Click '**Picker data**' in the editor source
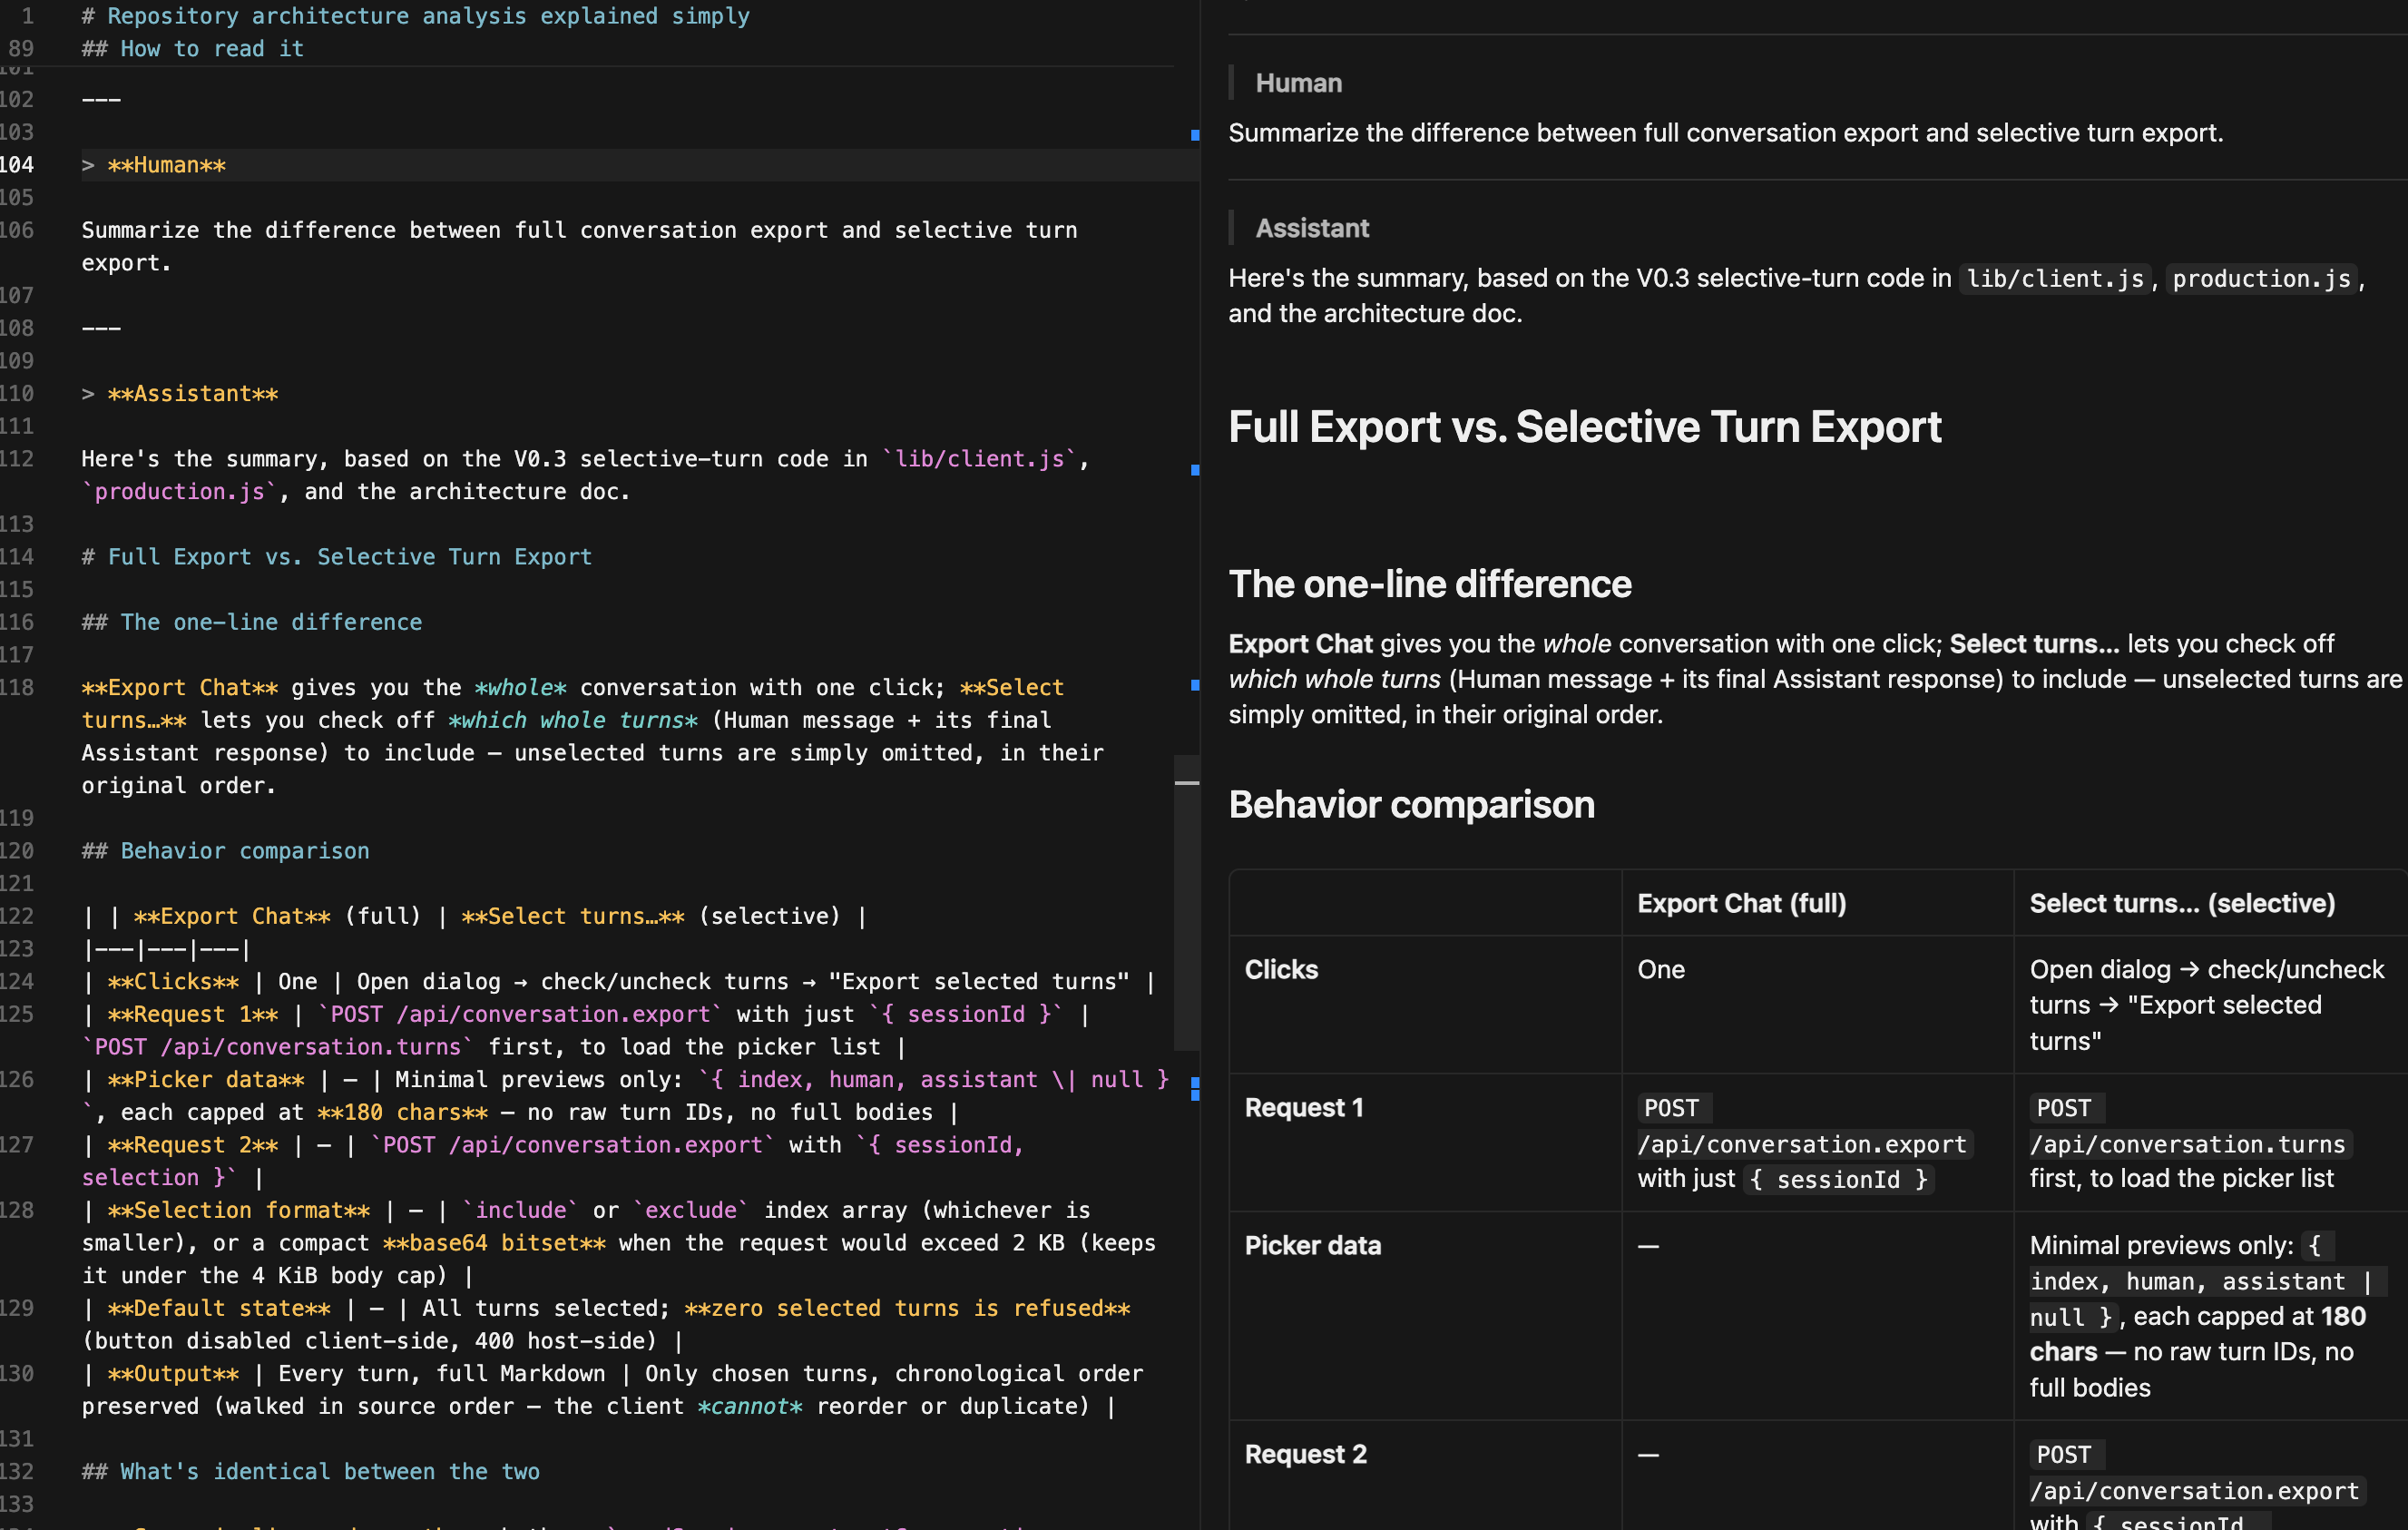The height and width of the screenshot is (1530, 2408). coord(206,1080)
